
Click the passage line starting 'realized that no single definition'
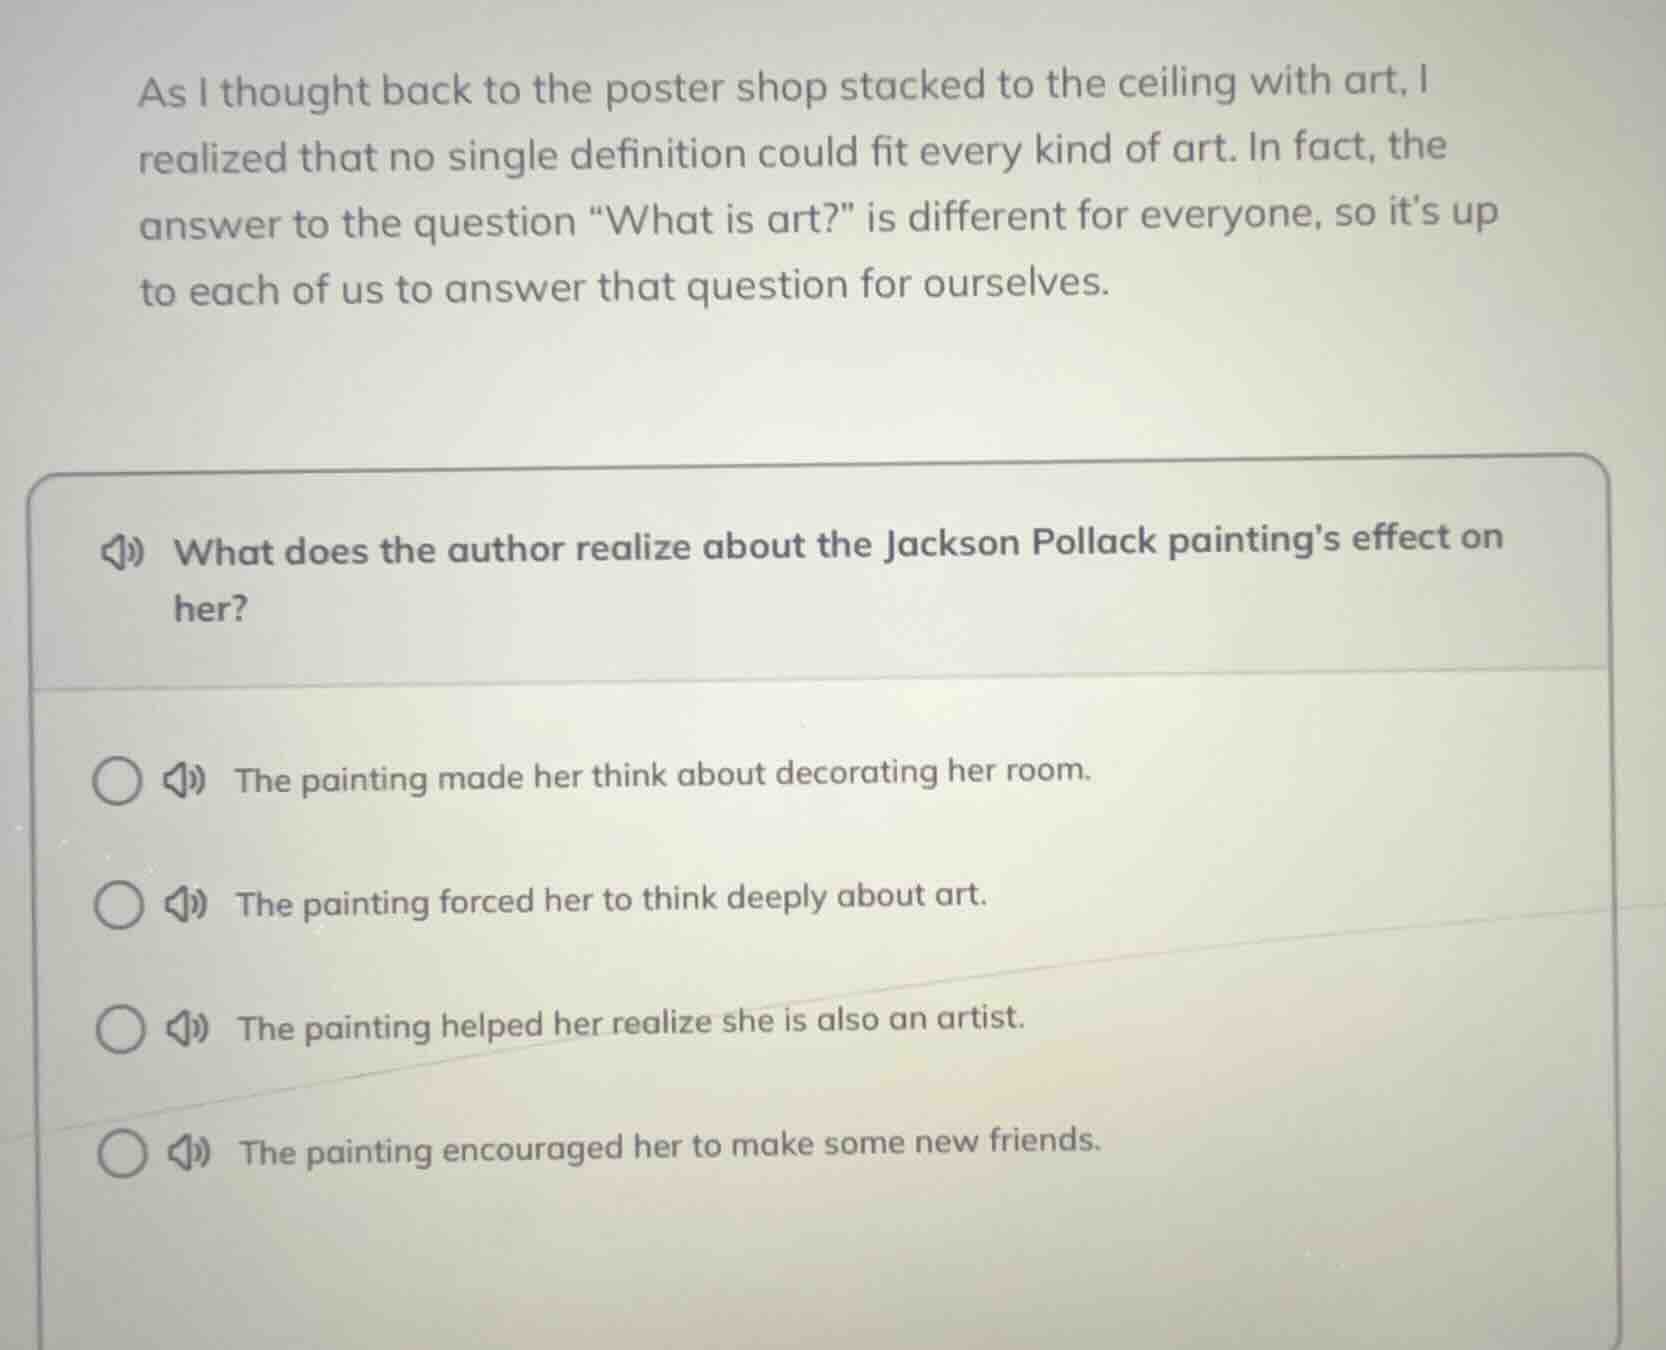pos(792,153)
